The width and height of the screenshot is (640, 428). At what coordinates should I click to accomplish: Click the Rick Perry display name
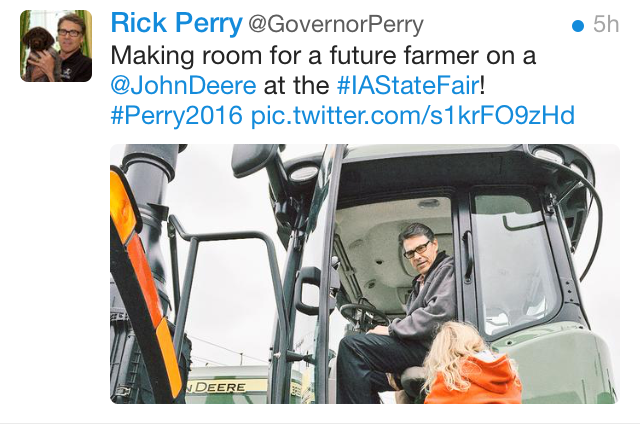(x=176, y=24)
